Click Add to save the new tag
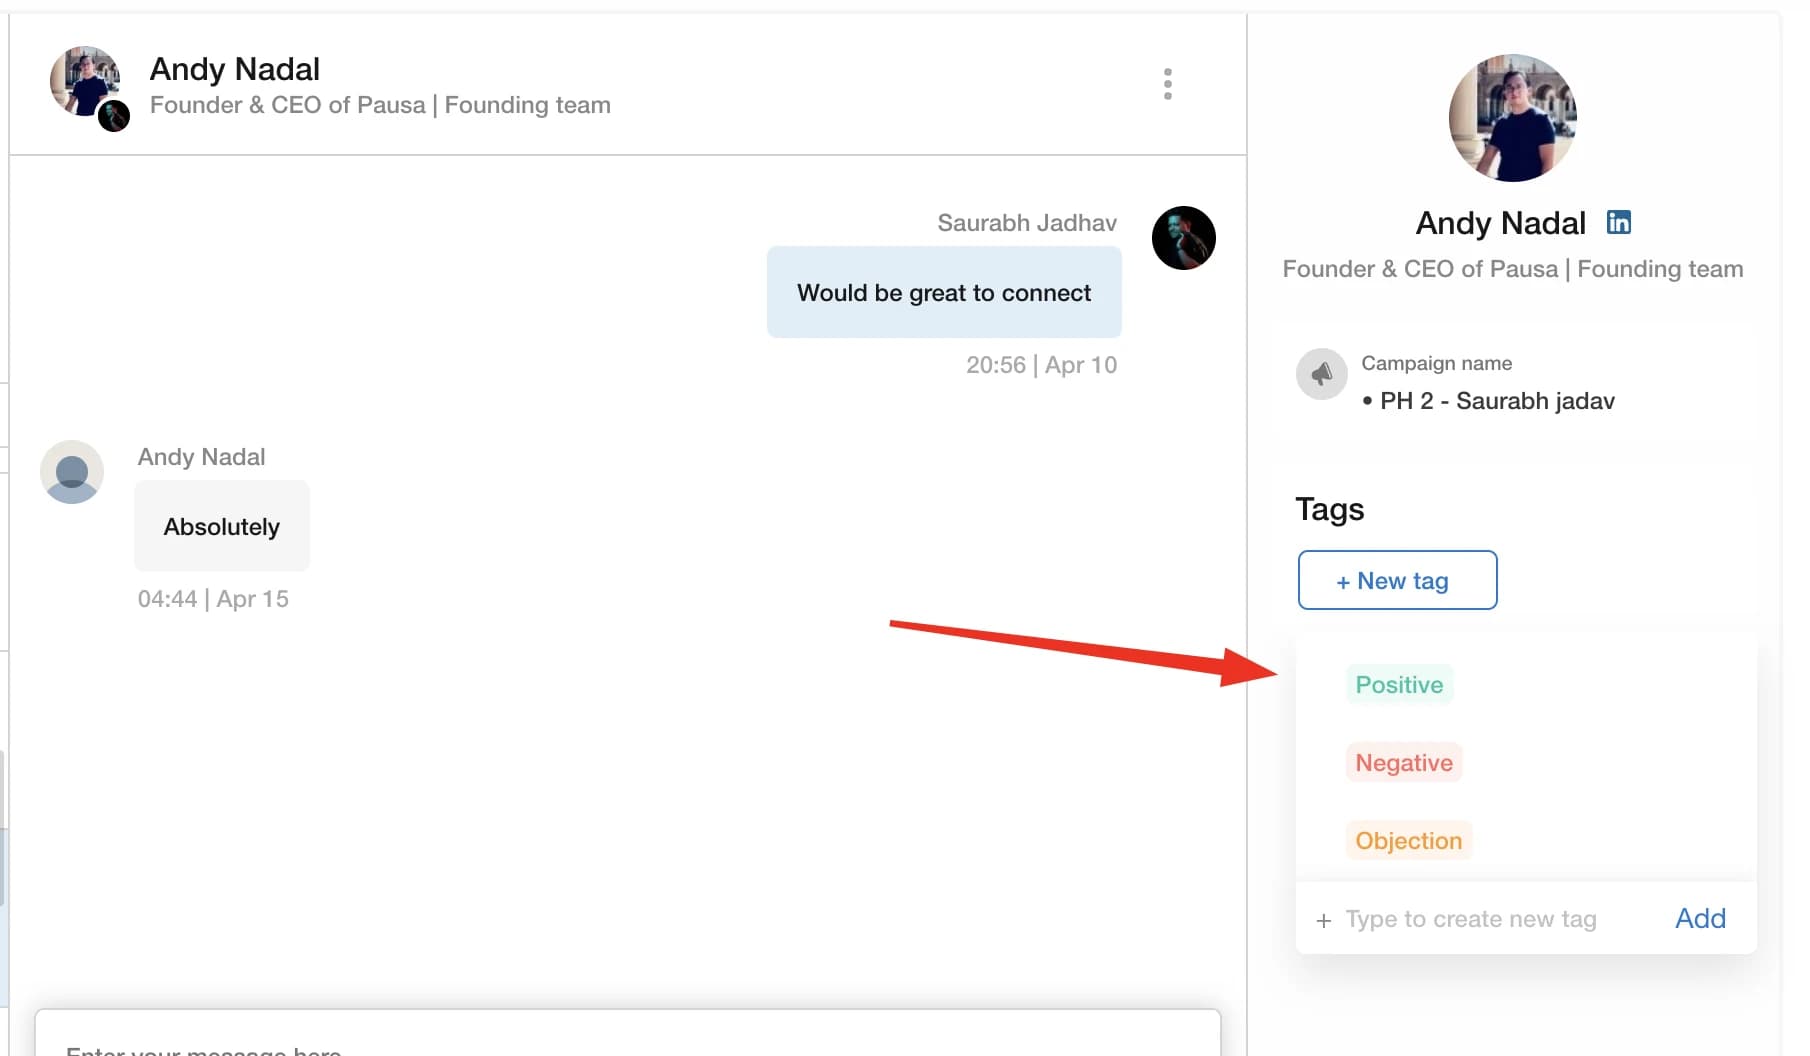This screenshot has height=1056, width=1810. [1699, 918]
